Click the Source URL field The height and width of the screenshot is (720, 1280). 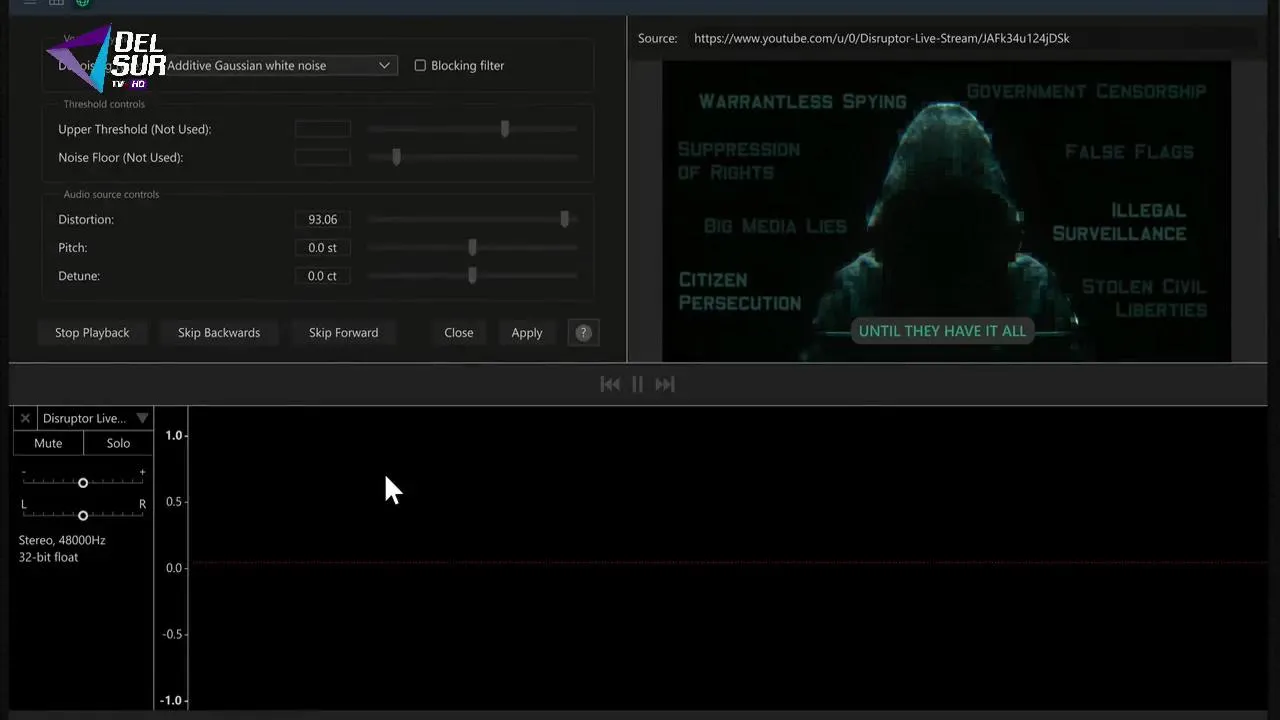tap(970, 38)
